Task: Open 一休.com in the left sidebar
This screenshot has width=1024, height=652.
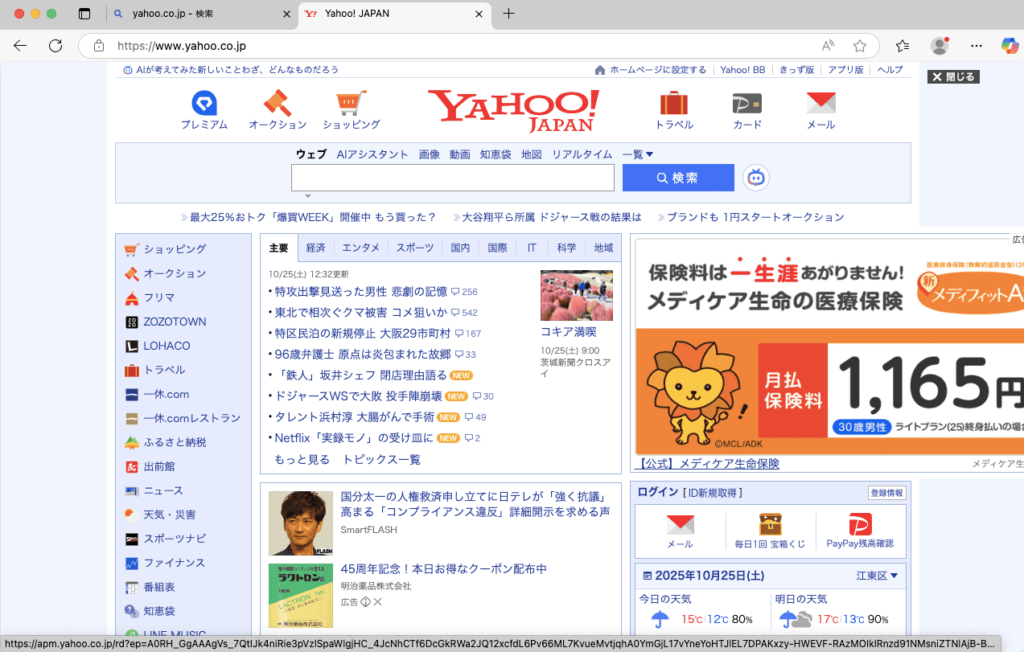Action: coord(166,394)
